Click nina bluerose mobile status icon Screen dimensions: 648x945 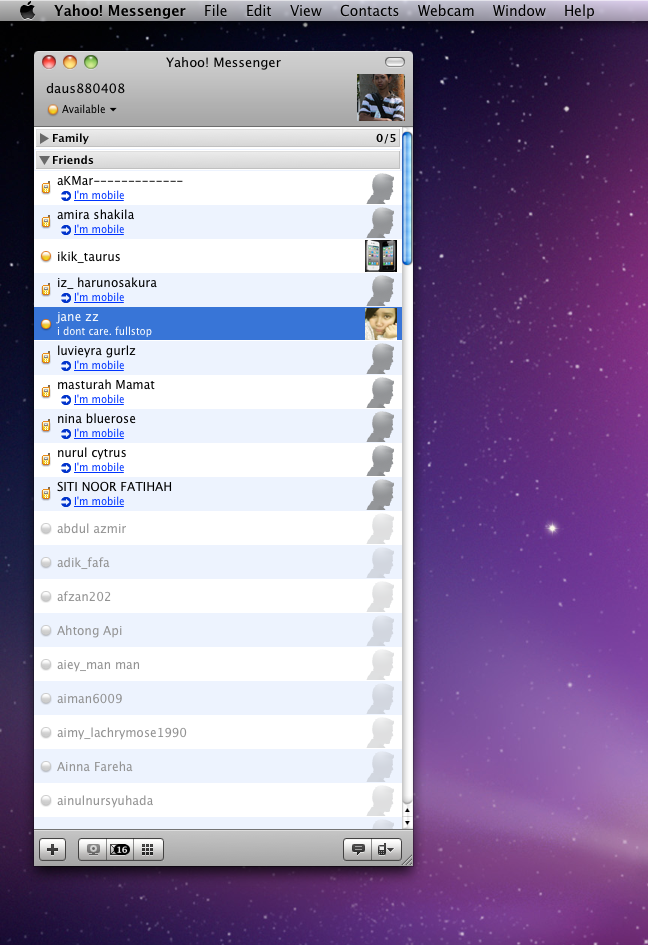pyautogui.click(x=46, y=426)
